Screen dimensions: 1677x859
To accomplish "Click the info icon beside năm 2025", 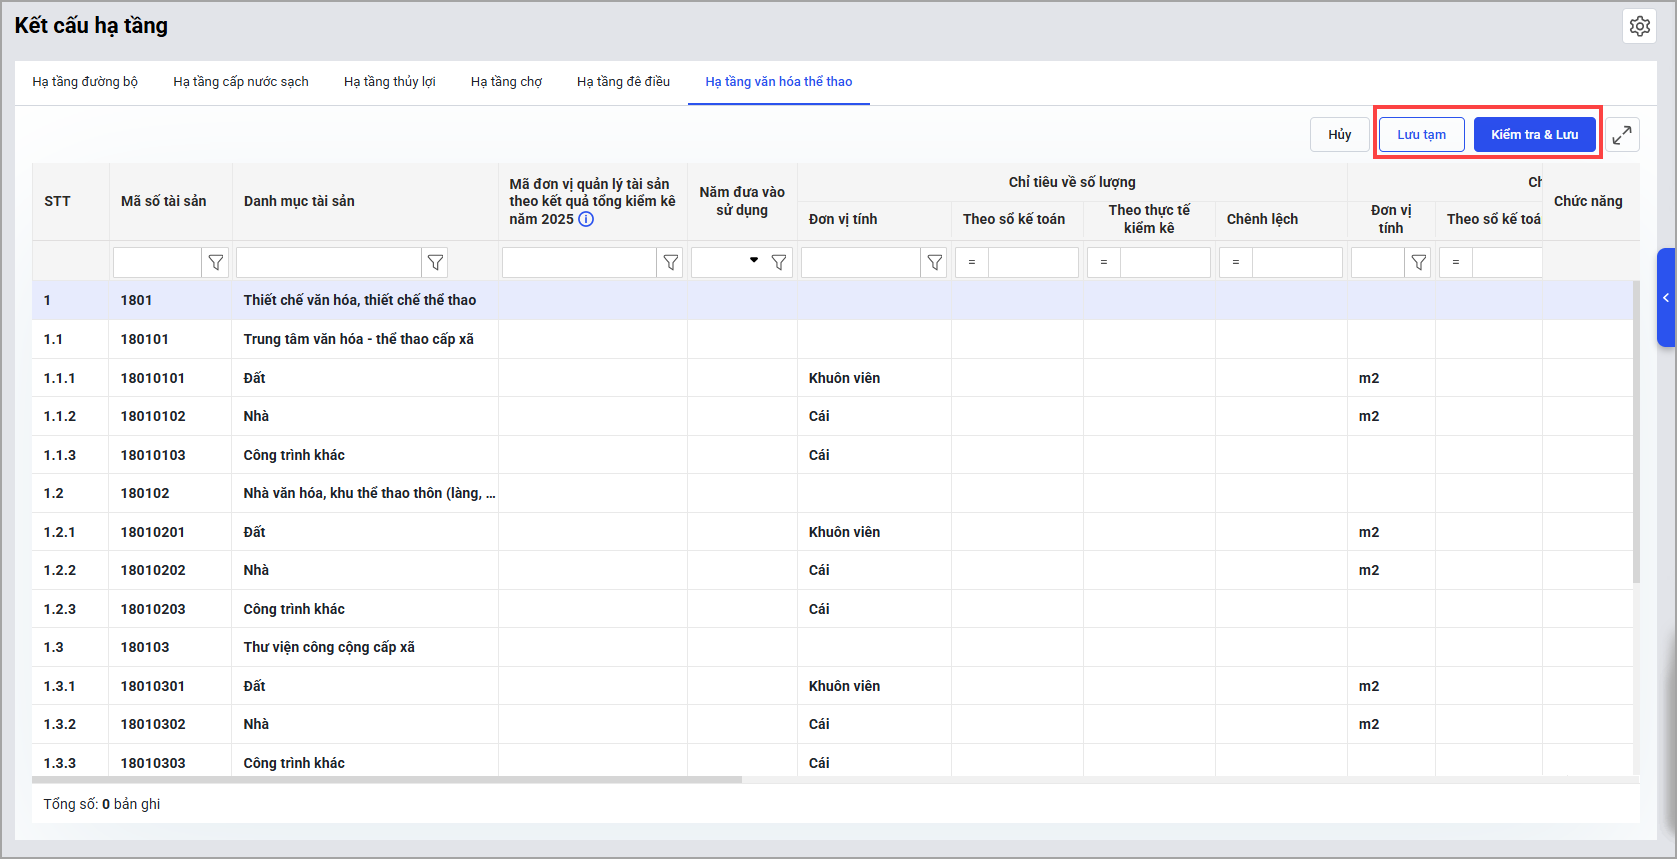I will point(587,219).
